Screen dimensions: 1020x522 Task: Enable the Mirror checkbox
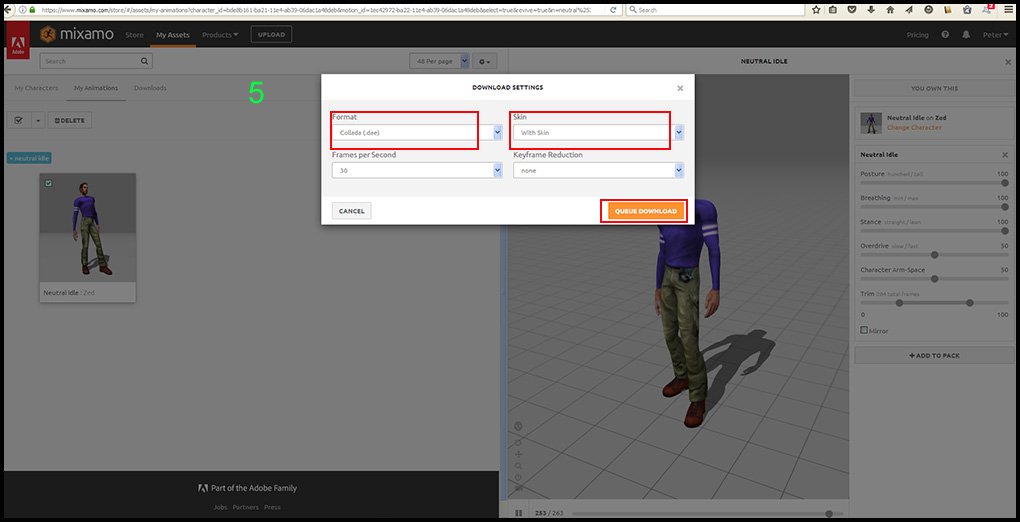pos(865,331)
